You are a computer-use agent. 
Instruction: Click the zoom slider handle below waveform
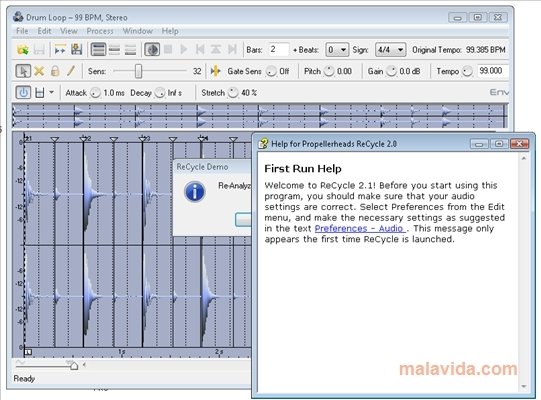click(x=74, y=366)
